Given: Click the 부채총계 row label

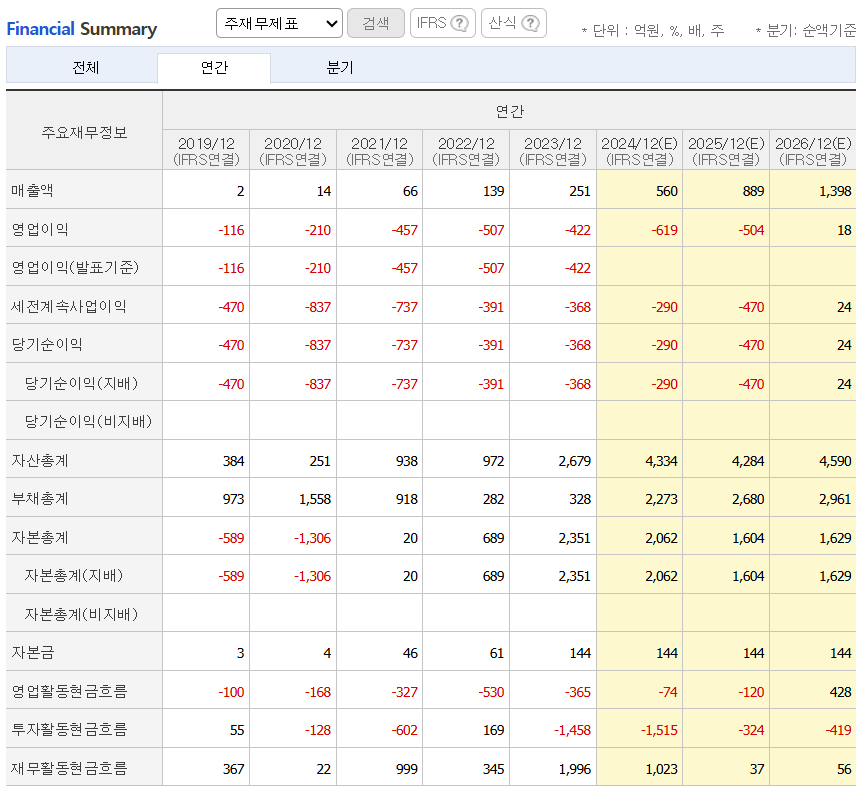Looking at the screenshot, I should (40, 499).
